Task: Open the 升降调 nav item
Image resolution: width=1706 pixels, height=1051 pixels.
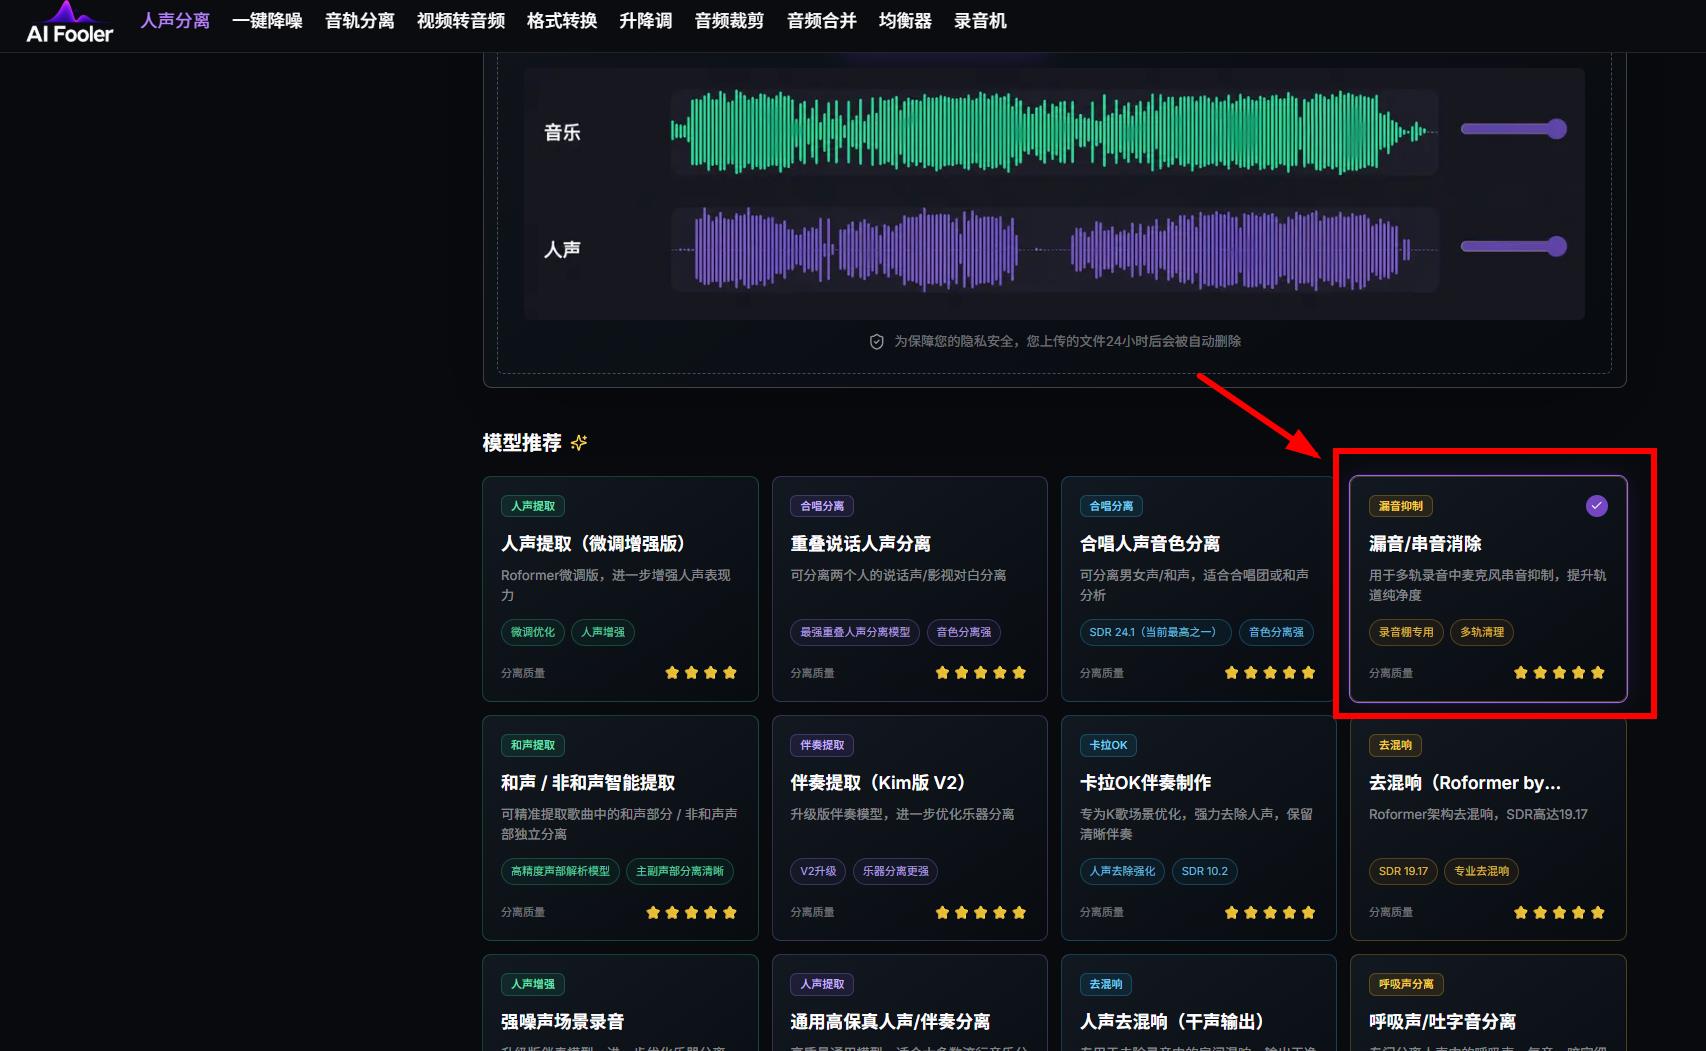Action: pos(646,21)
